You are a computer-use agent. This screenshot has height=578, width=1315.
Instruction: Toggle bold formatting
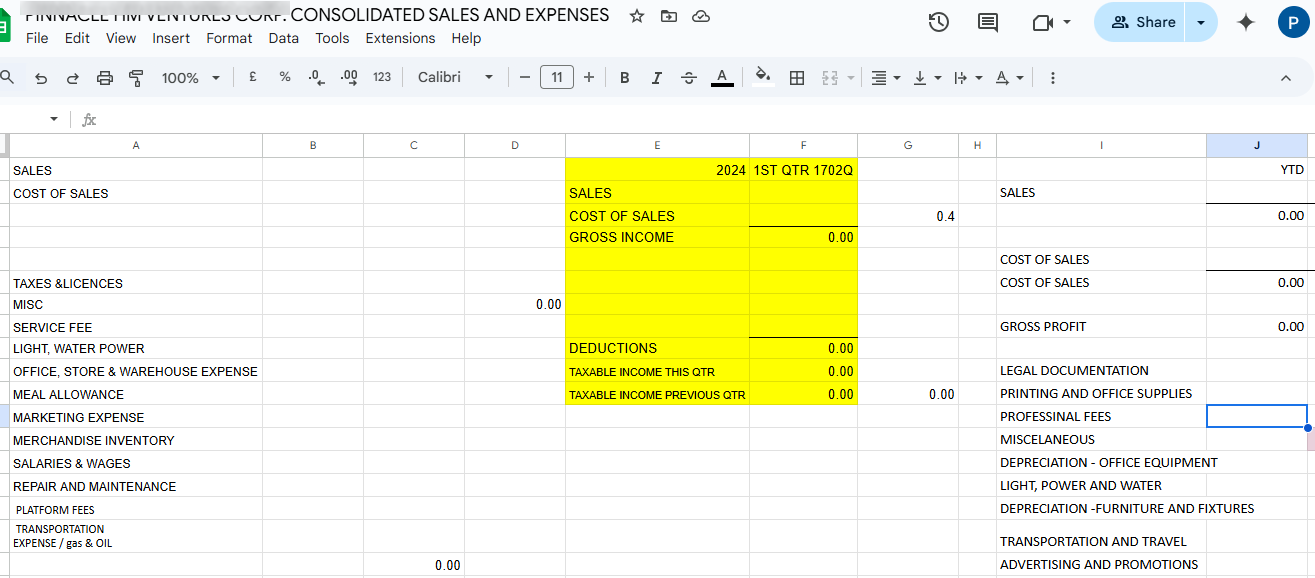[625, 78]
